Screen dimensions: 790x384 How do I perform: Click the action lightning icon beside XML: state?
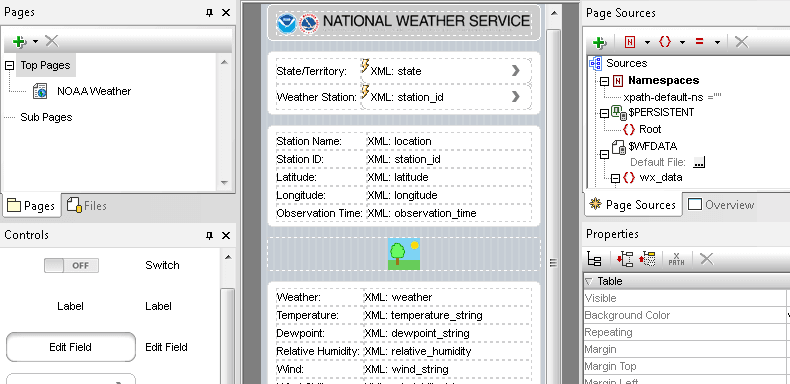coord(365,66)
